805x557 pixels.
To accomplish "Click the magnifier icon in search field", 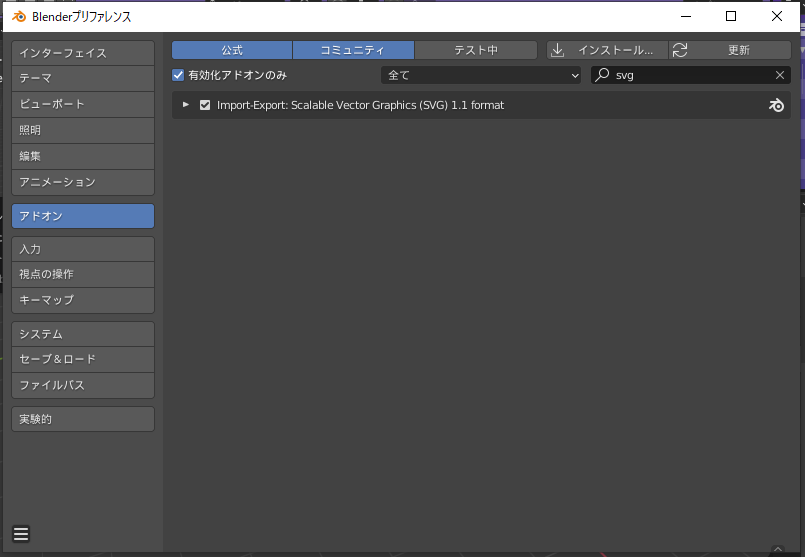I will [602, 75].
